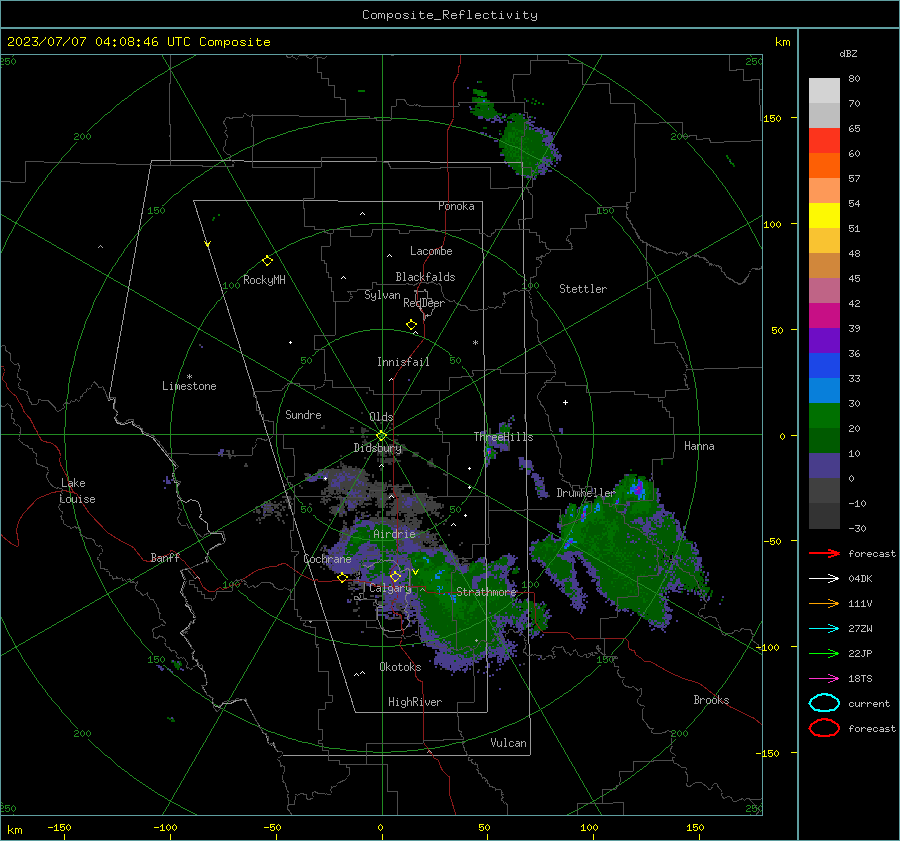Click the Okotoks city label
This screenshot has height=841, width=900.
[400, 667]
